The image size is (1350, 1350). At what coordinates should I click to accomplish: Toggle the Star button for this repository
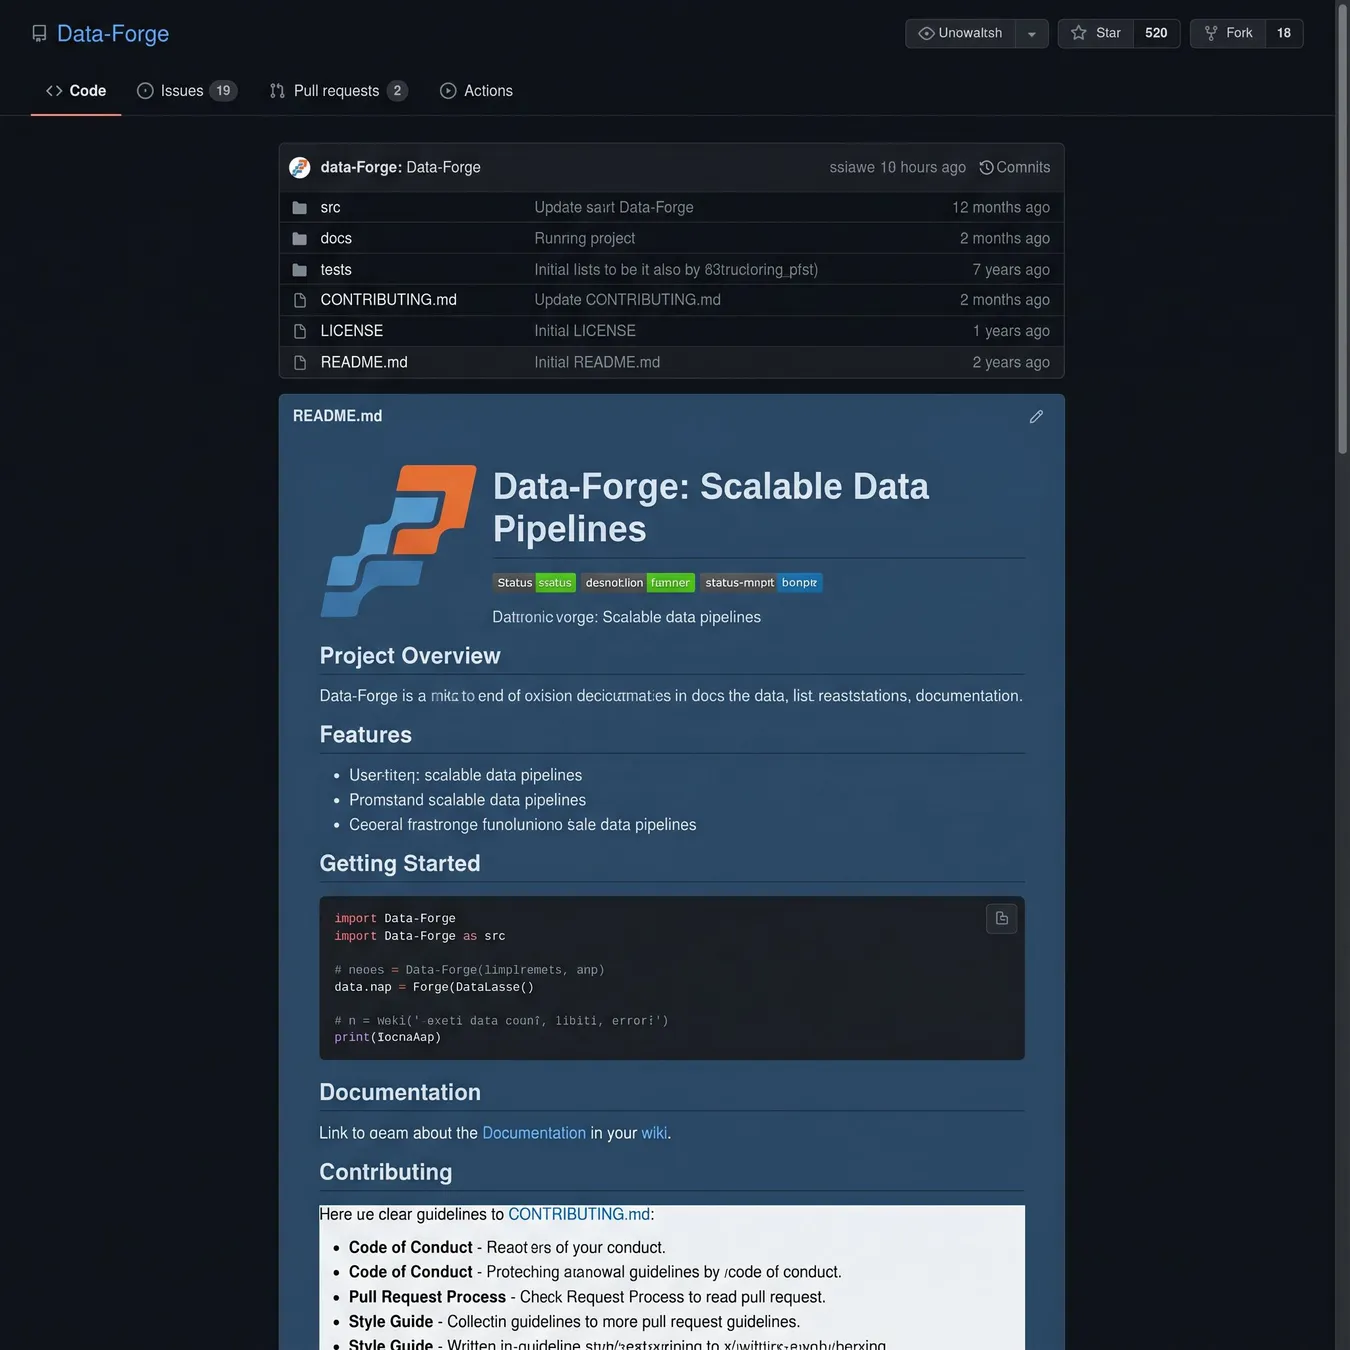[x=1096, y=33]
